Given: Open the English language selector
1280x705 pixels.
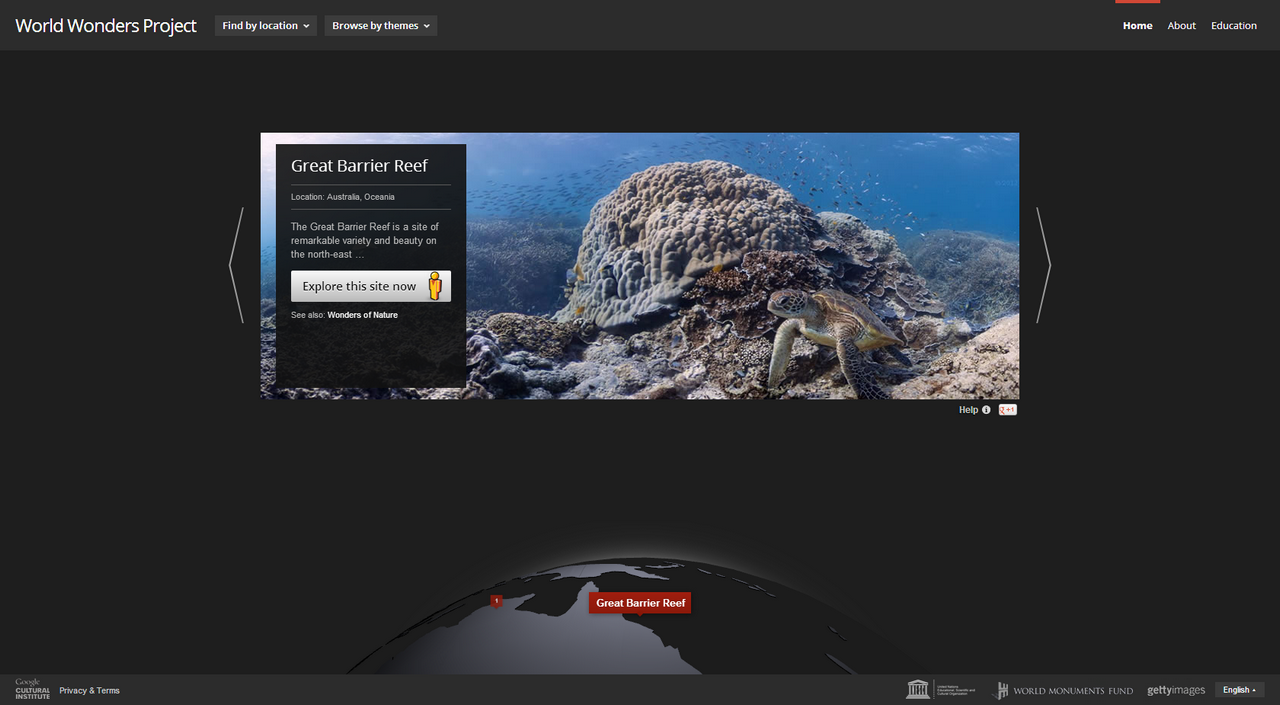Looking at the screenshot, I should pyautogui.click(x=1240, y=690).
